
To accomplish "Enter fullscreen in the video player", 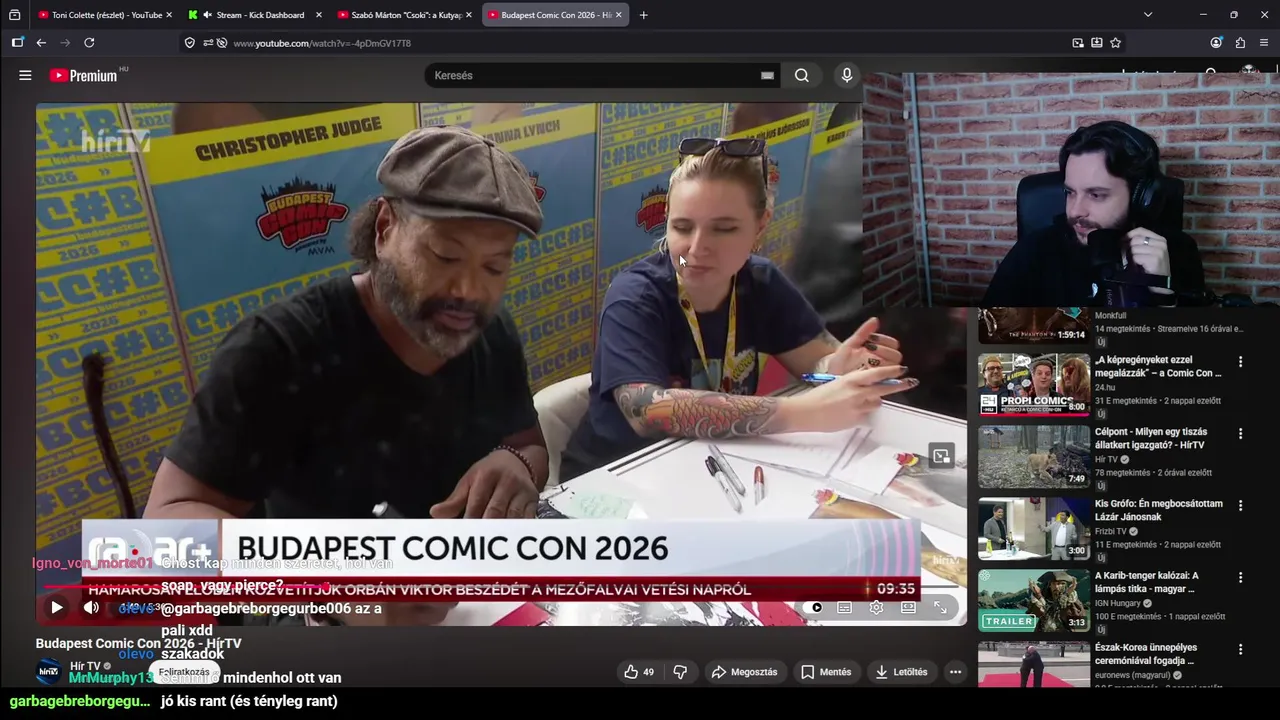I will tap(940, 607).
